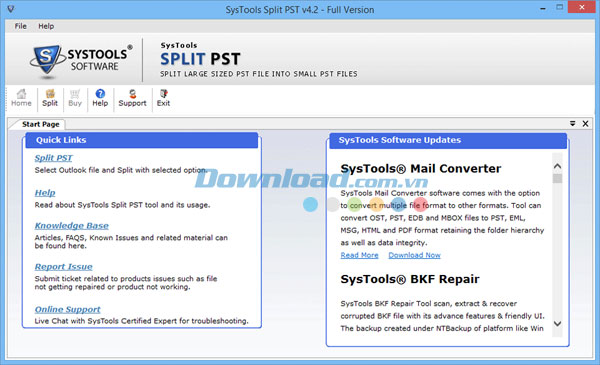The width and height of the screenshot is (600, 365).
Task: Close the SysTools Split PST window
Action: pos(581,7)
